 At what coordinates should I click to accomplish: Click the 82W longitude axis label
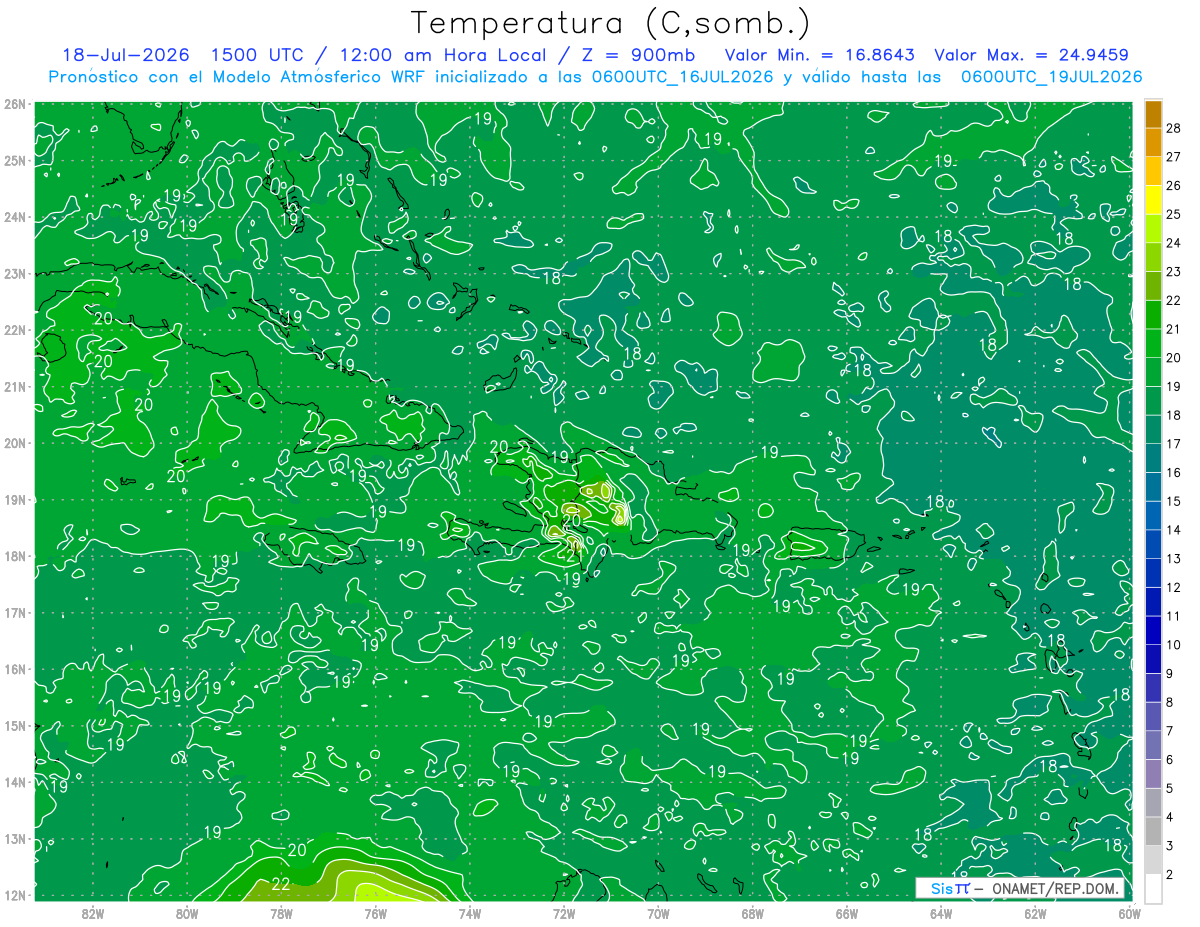(x=93, y=912)
